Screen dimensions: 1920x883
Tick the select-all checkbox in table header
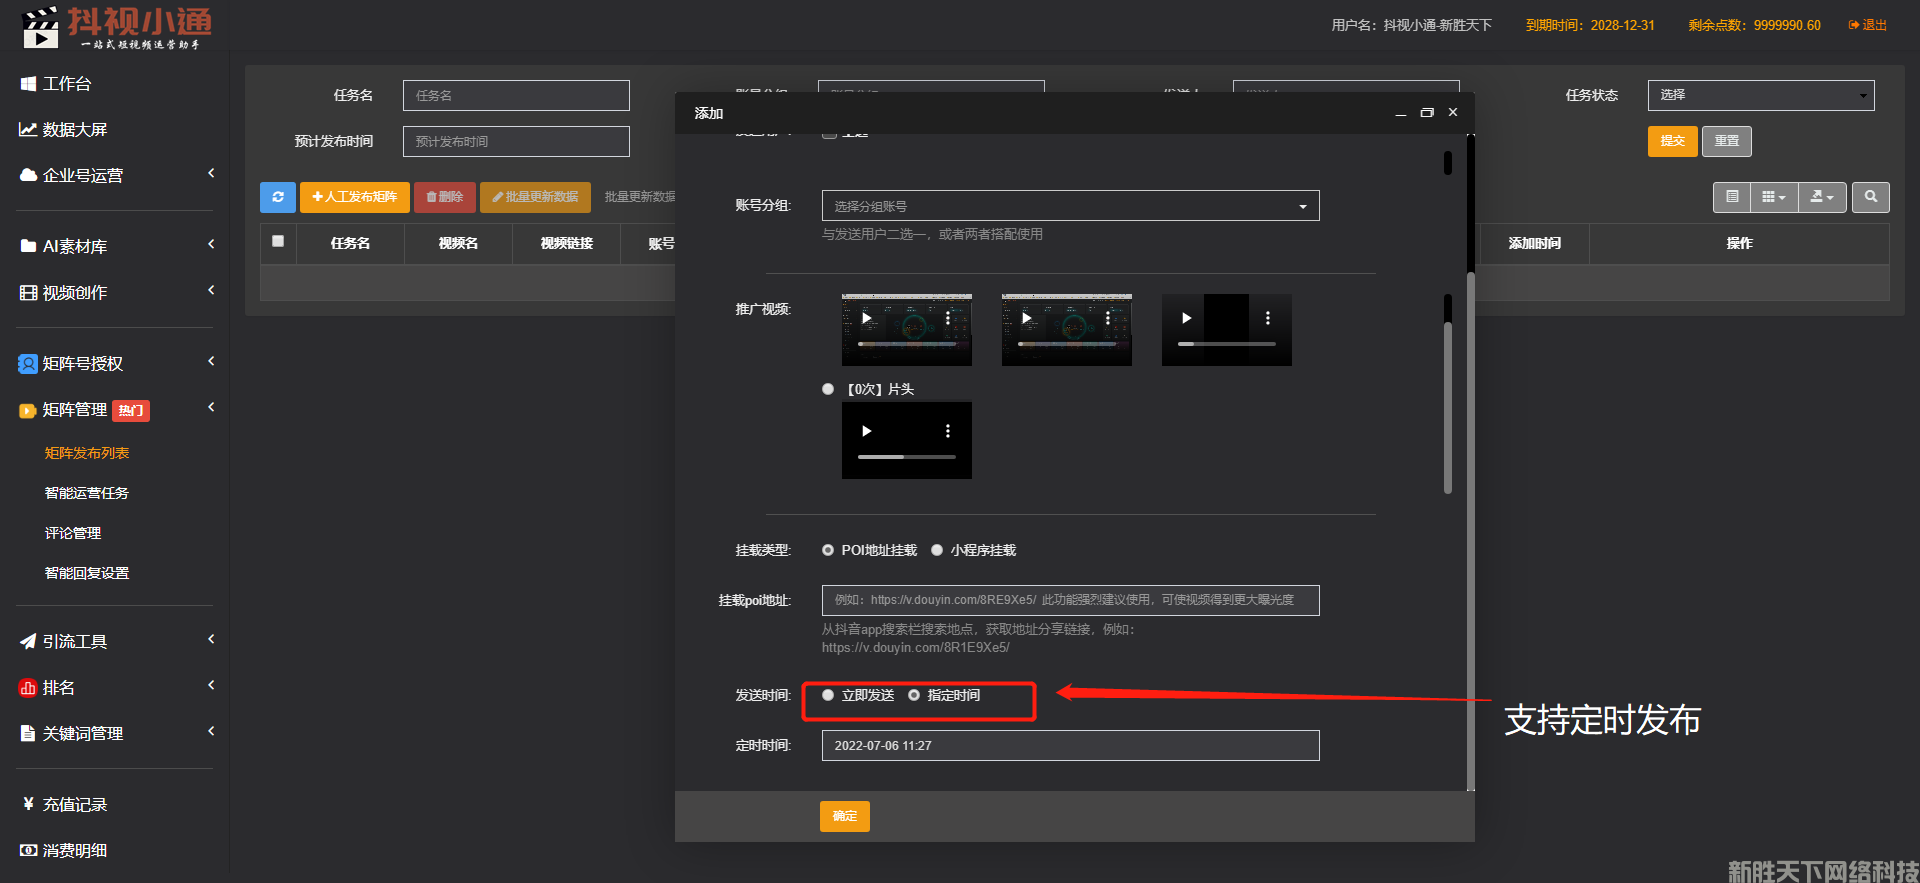click(x=278, y=241)
